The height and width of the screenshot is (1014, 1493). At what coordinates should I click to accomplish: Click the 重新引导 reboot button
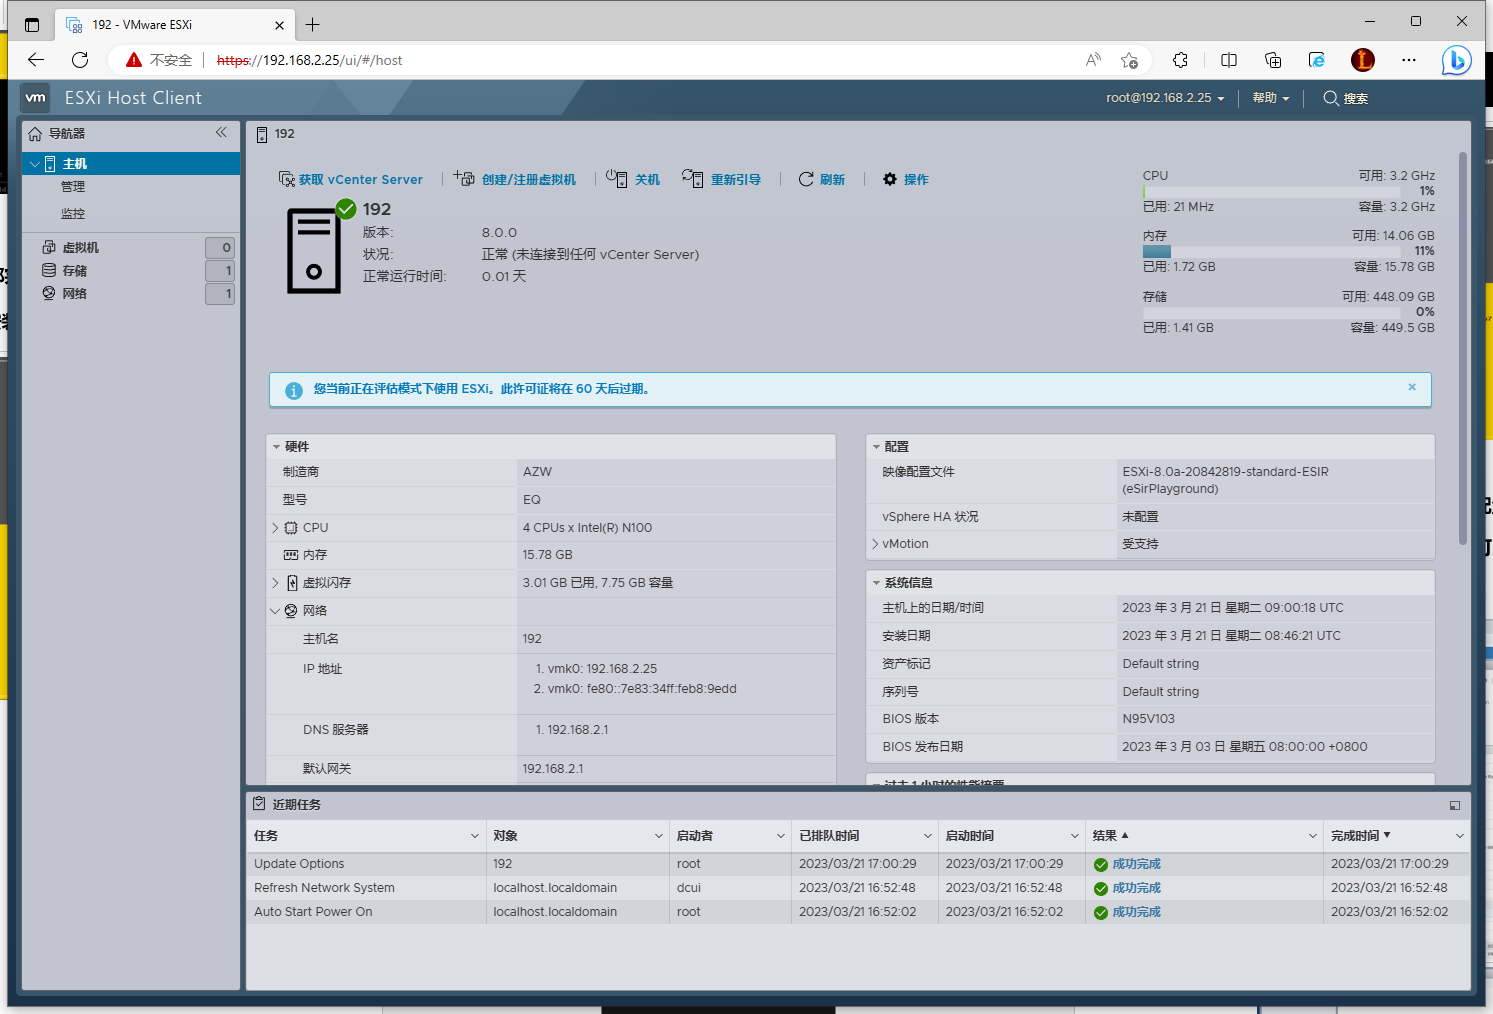(721, 180)
